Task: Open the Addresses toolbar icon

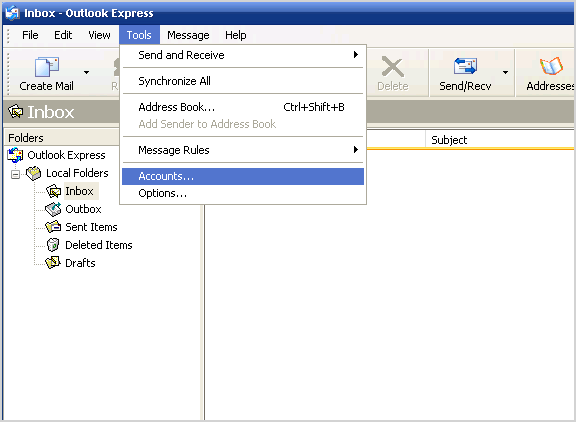Action: click(x=551, y=66)
